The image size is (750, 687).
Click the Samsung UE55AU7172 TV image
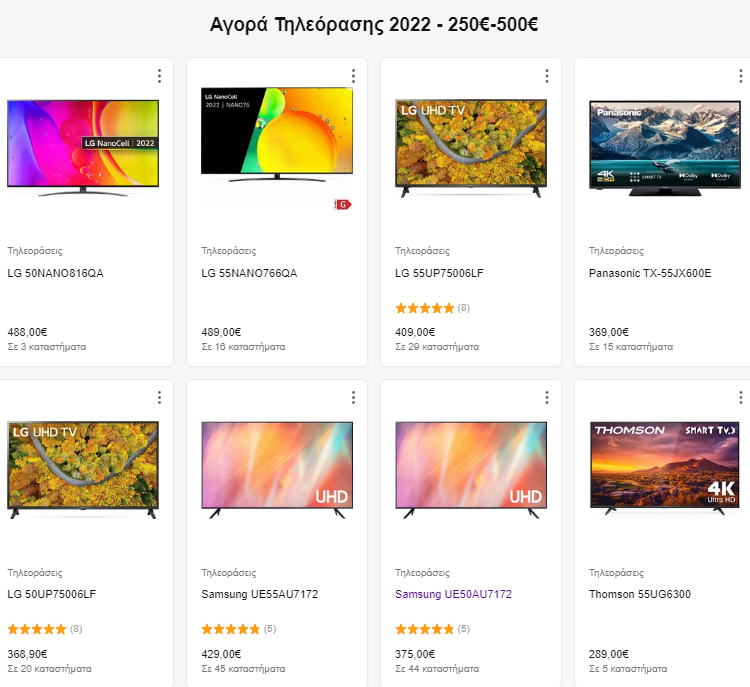tap(277, 470)
